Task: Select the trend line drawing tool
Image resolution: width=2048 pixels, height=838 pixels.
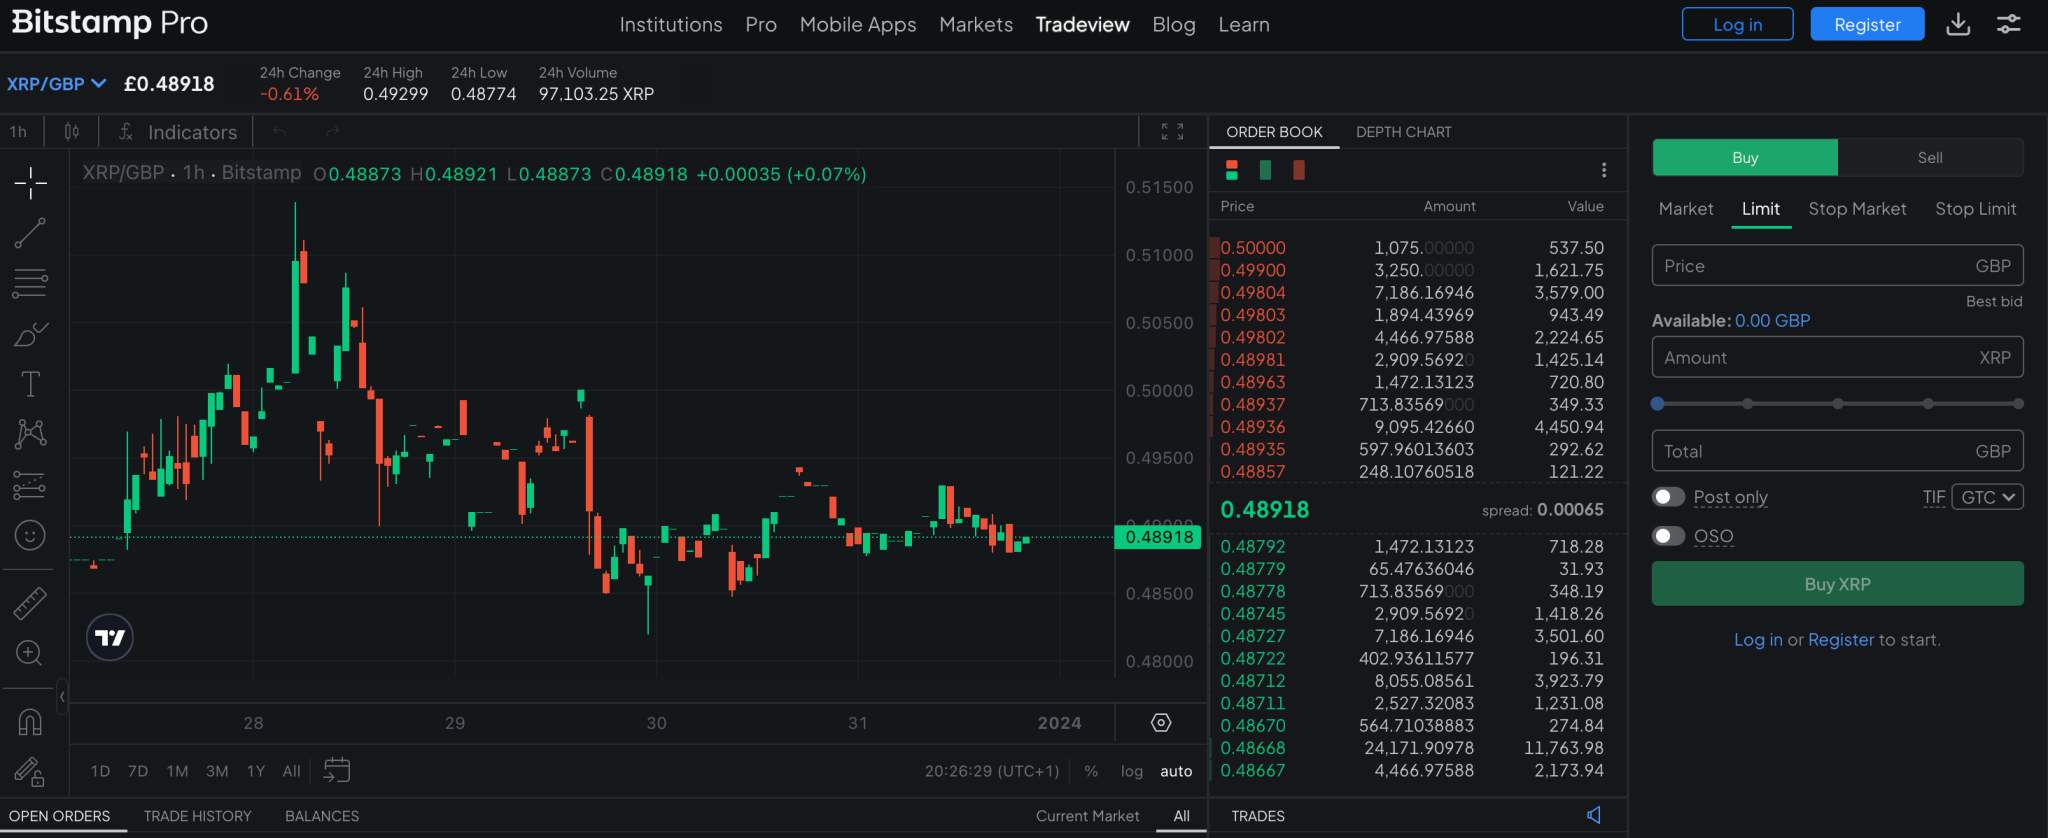Action: point(30,233)
